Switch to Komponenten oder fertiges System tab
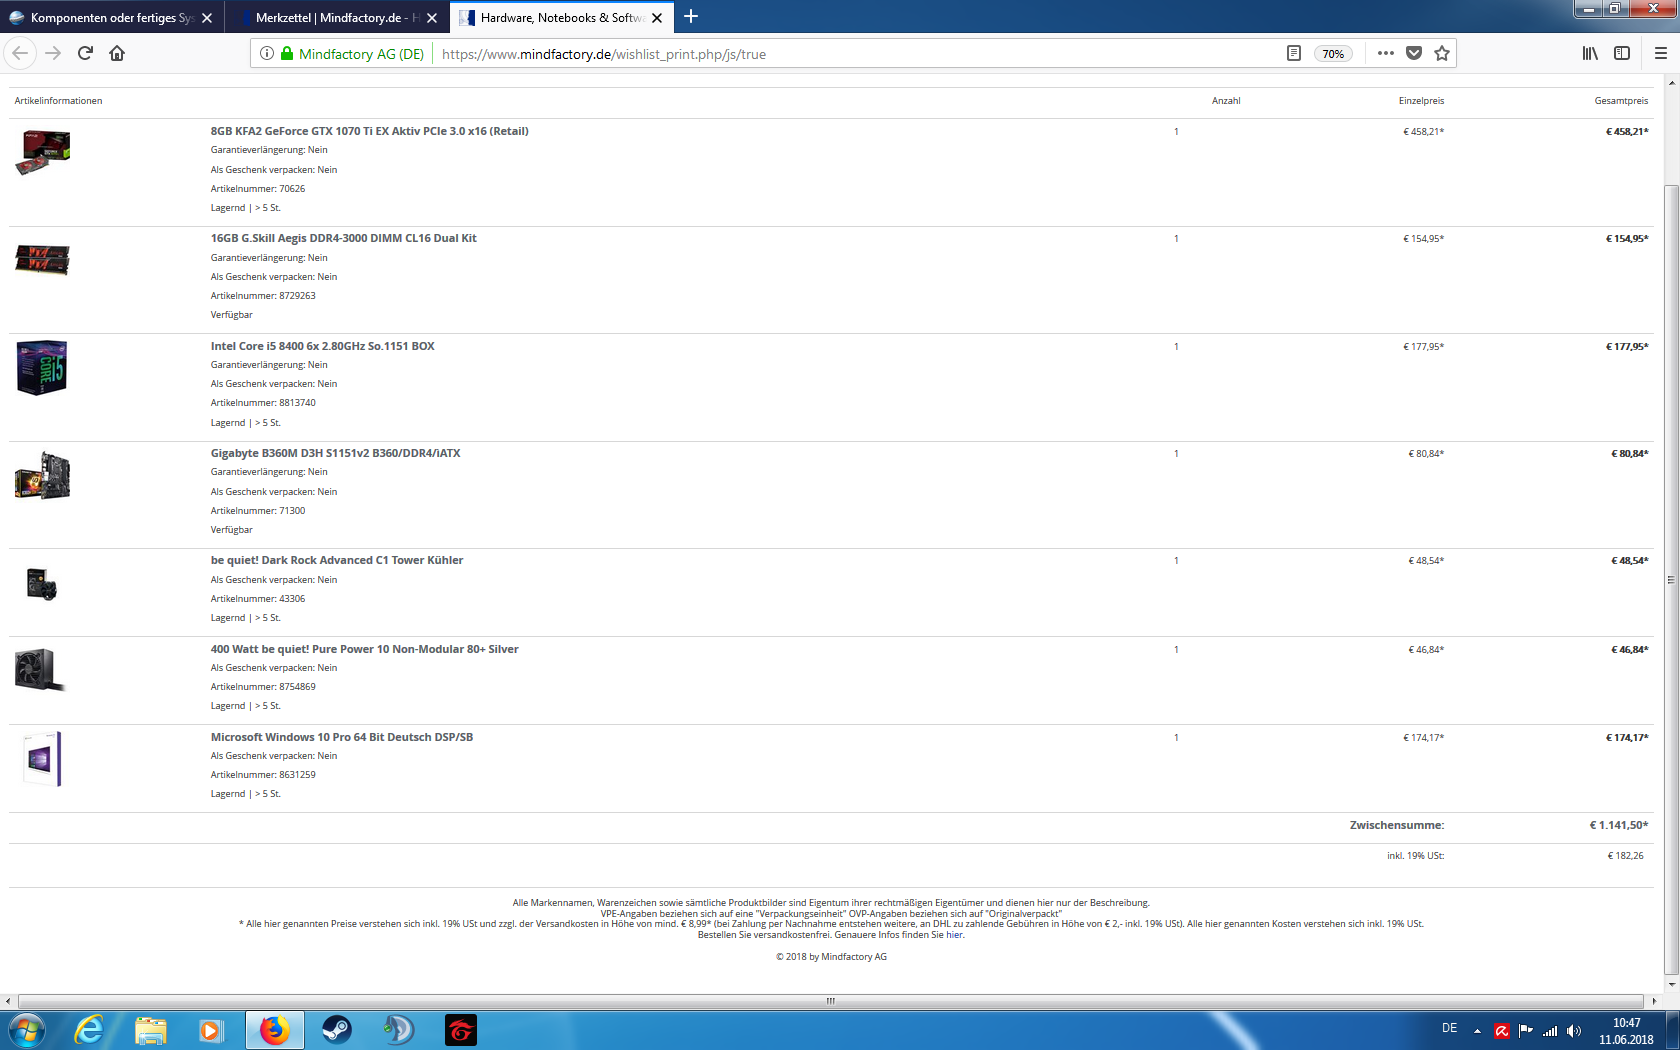Image resolution: width=1680 pixels, height=1050 pixels. pyautogui.click(x=111, y=17)
